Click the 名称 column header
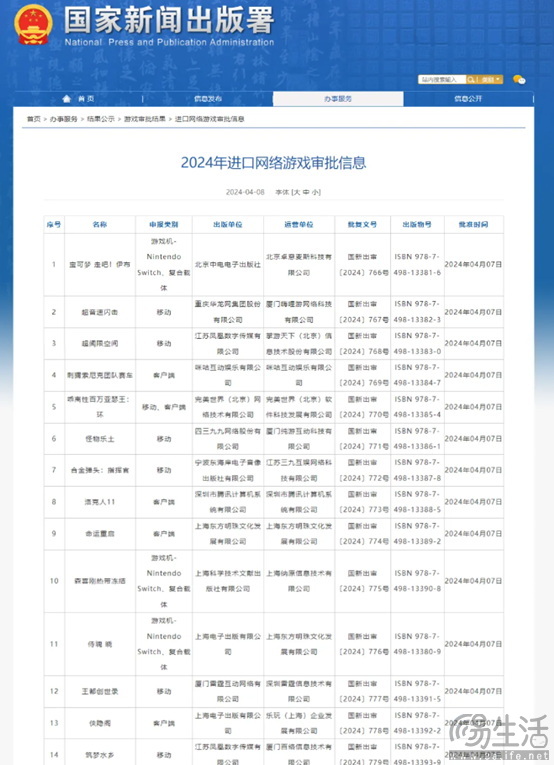 coord(99,224)
